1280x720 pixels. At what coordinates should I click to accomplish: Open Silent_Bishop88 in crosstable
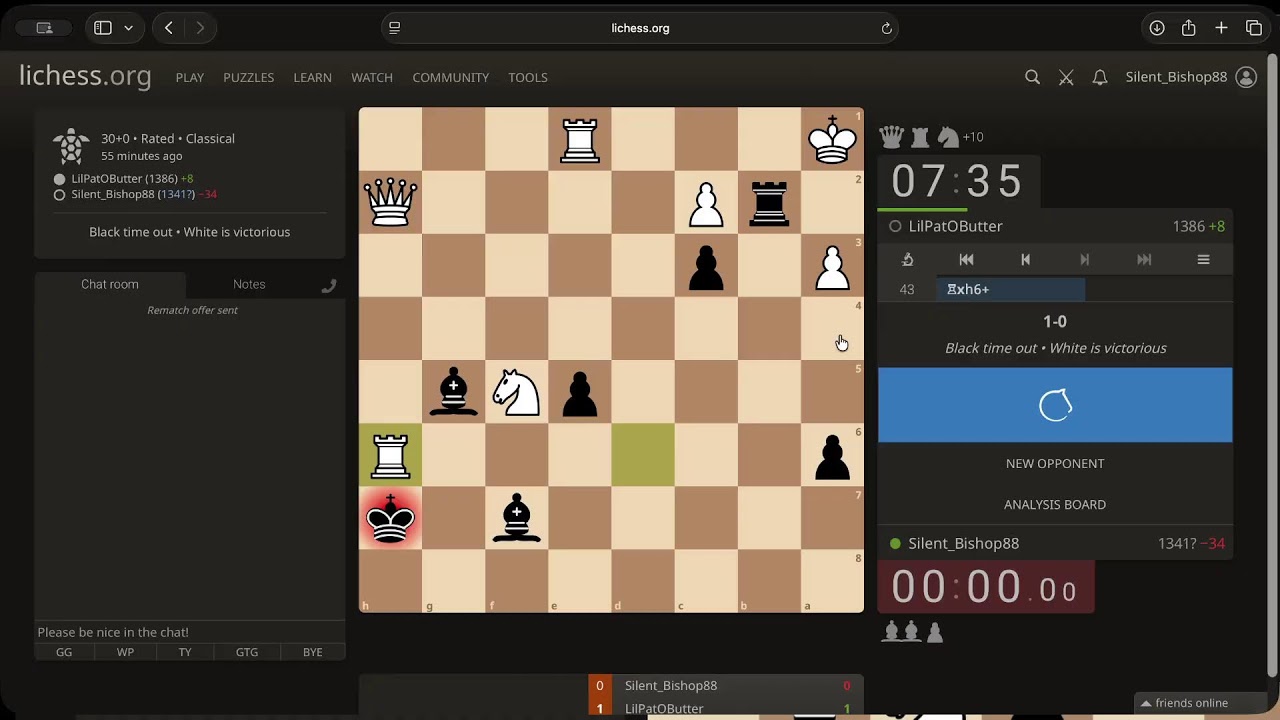point(671,685)
